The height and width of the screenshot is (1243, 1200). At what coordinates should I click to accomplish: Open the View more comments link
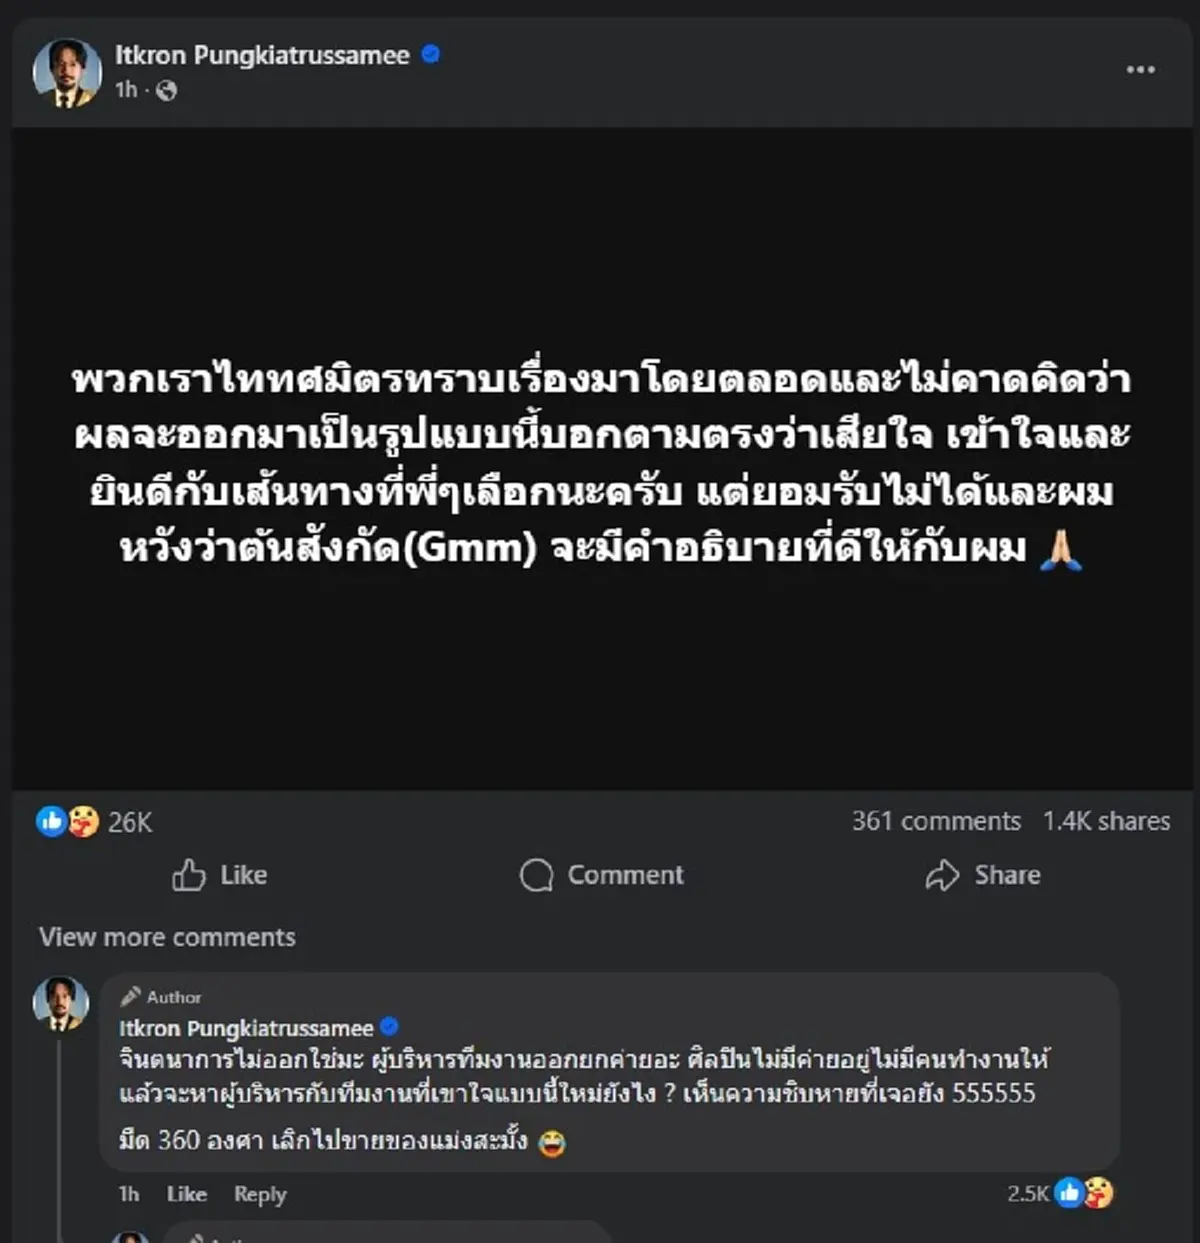(x=165, y=937)
